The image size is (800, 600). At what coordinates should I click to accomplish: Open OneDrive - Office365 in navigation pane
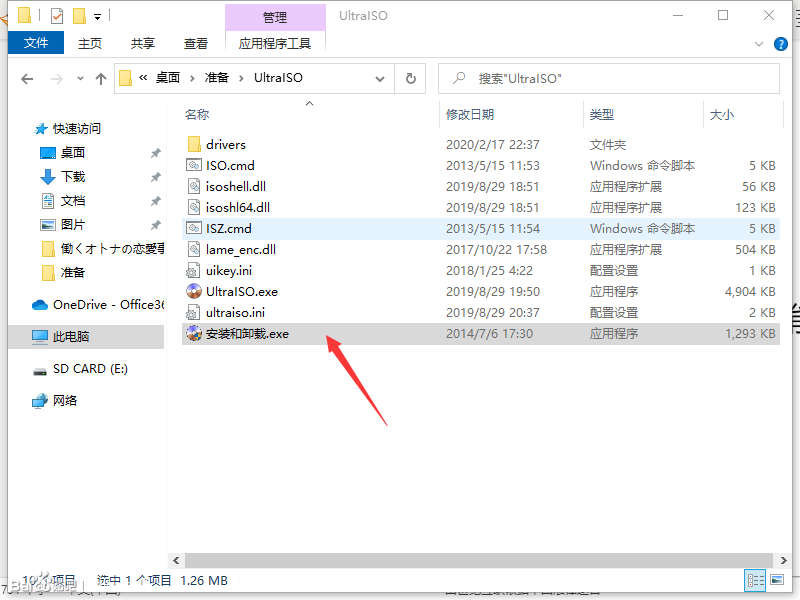98,305
